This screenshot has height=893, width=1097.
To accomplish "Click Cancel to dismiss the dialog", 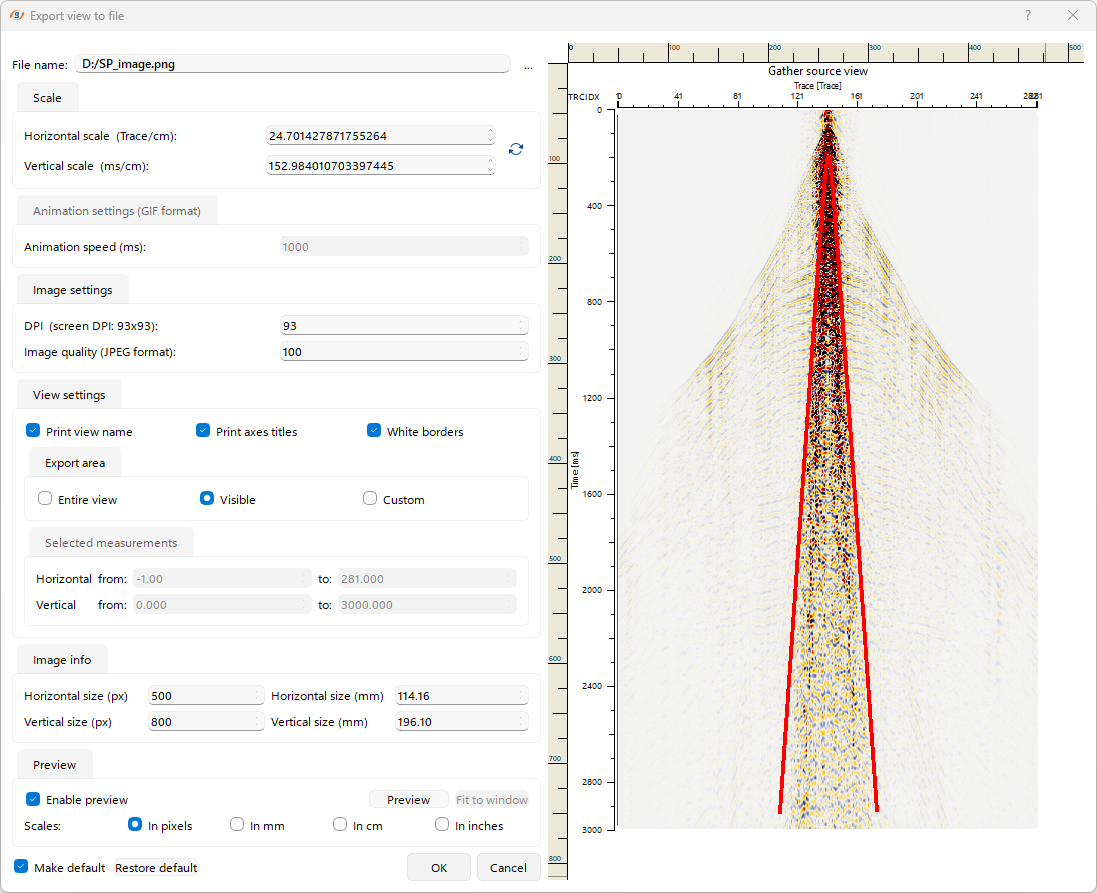I will pyautogui.click(x=508, y=866).
